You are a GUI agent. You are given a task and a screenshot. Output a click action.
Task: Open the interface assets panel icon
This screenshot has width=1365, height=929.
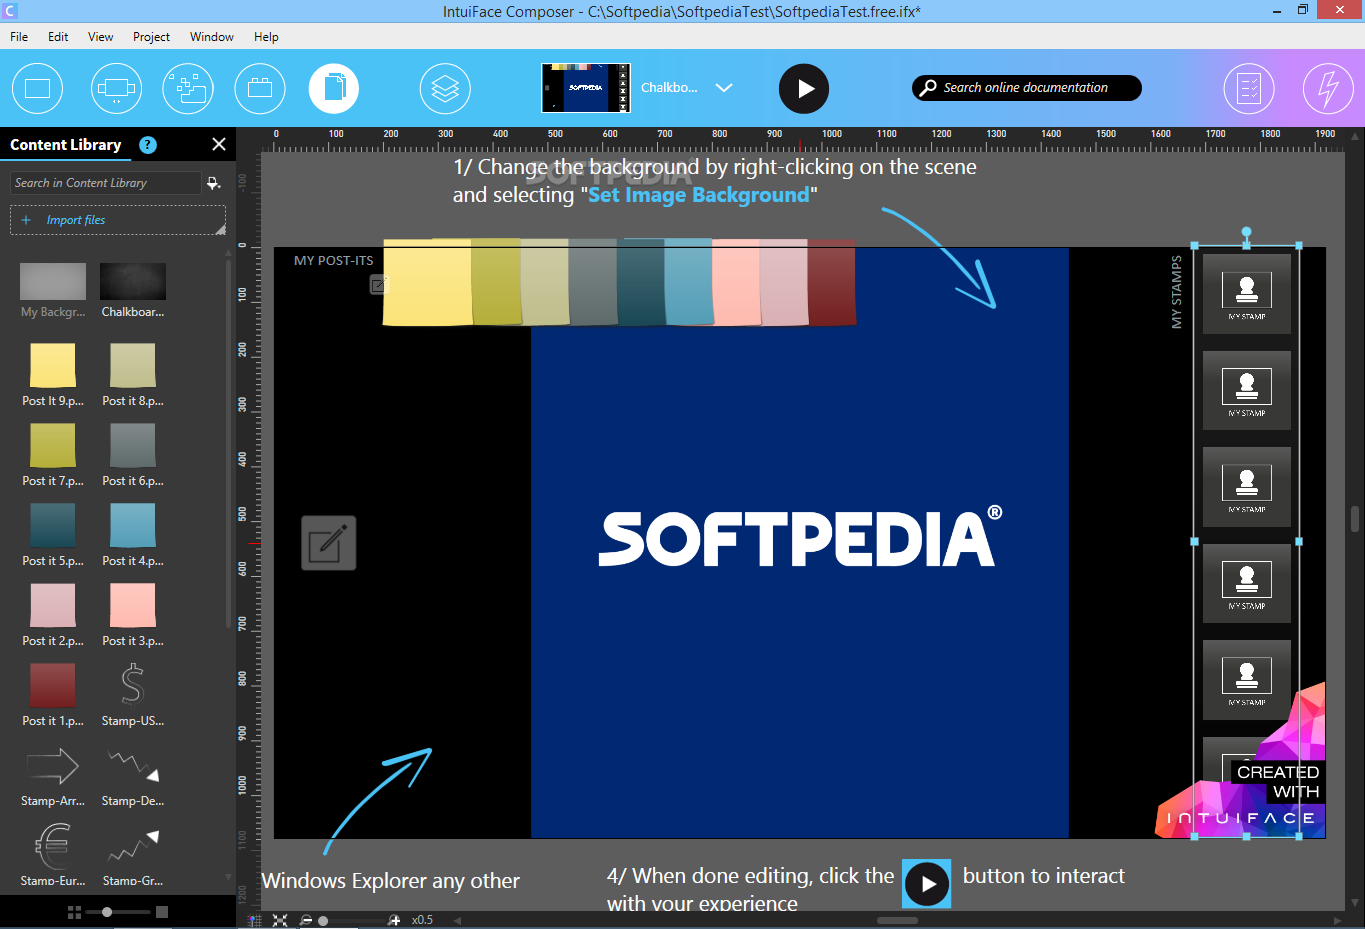tap(188, 88)
